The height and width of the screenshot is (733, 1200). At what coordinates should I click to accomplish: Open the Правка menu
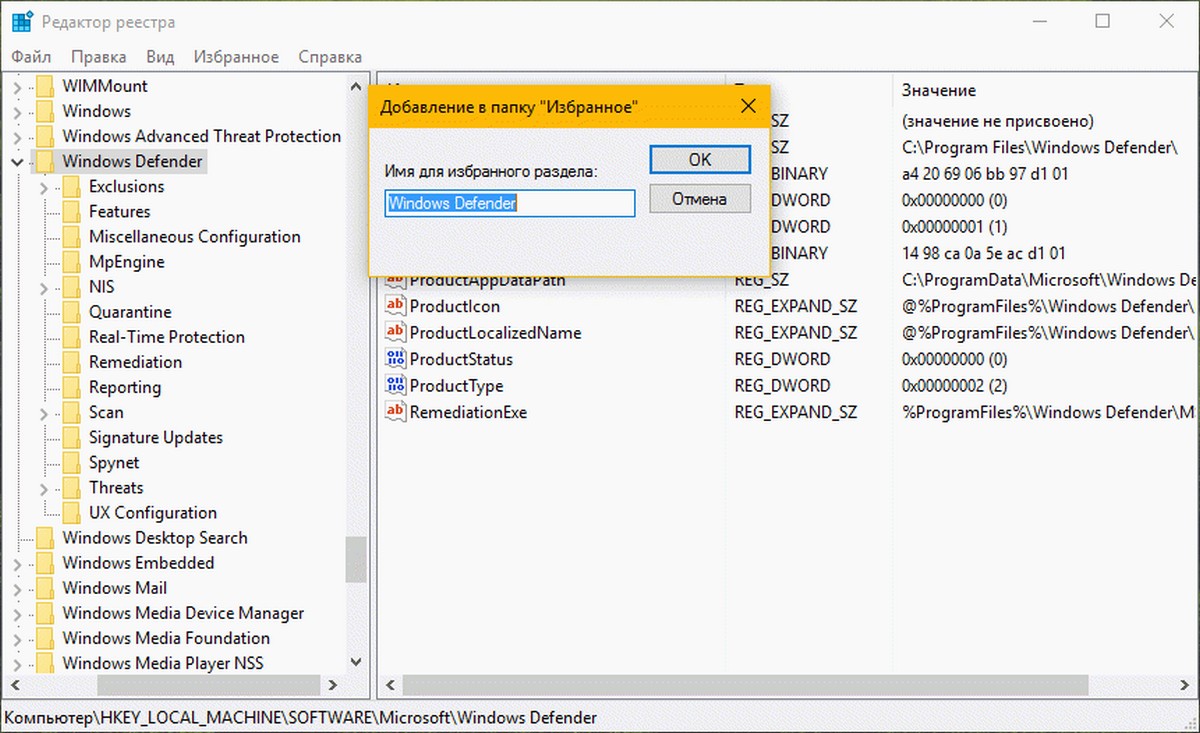[x=99, y=57]
